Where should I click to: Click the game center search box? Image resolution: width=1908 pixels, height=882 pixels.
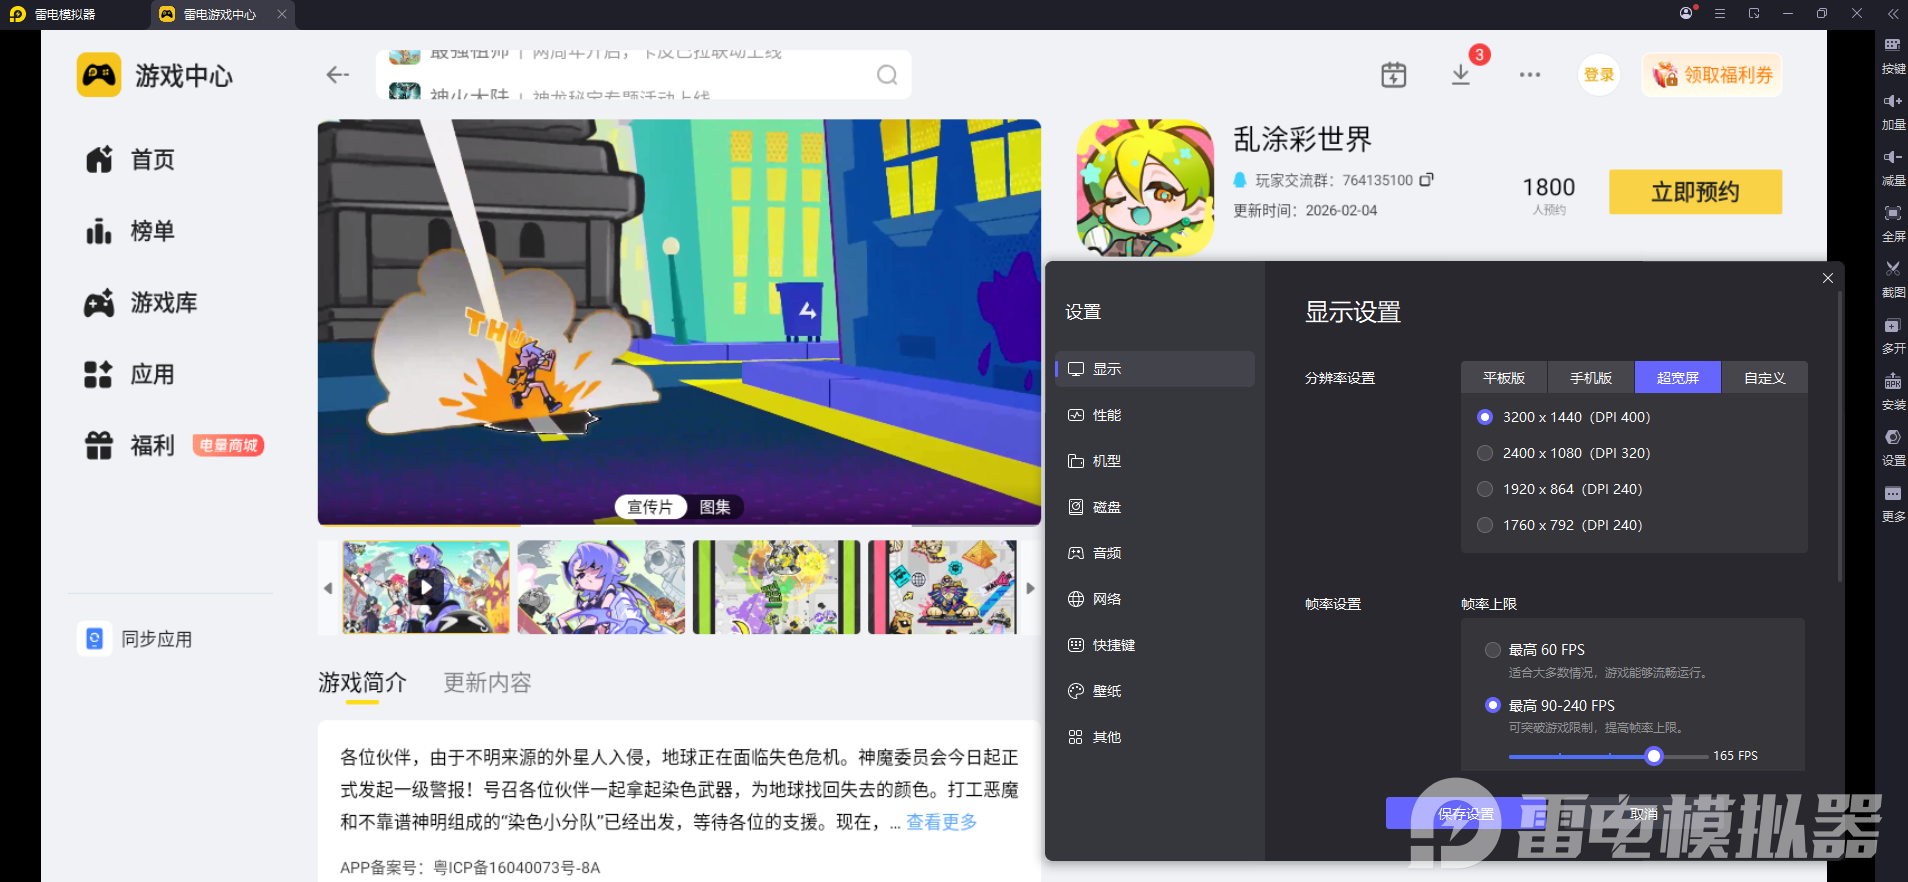(x=644, y=75)
